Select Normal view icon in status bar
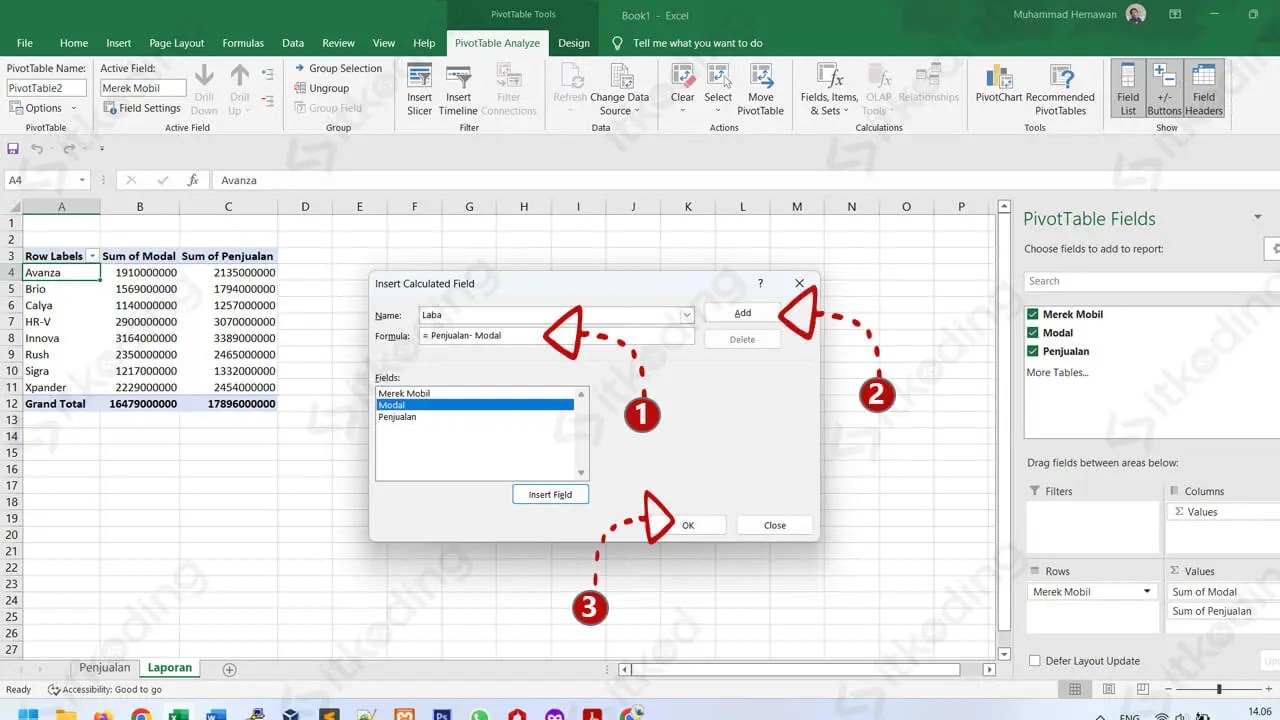Image resolution: width=1280 pixels, height=720 pixels. click(x=1075, y=689)
